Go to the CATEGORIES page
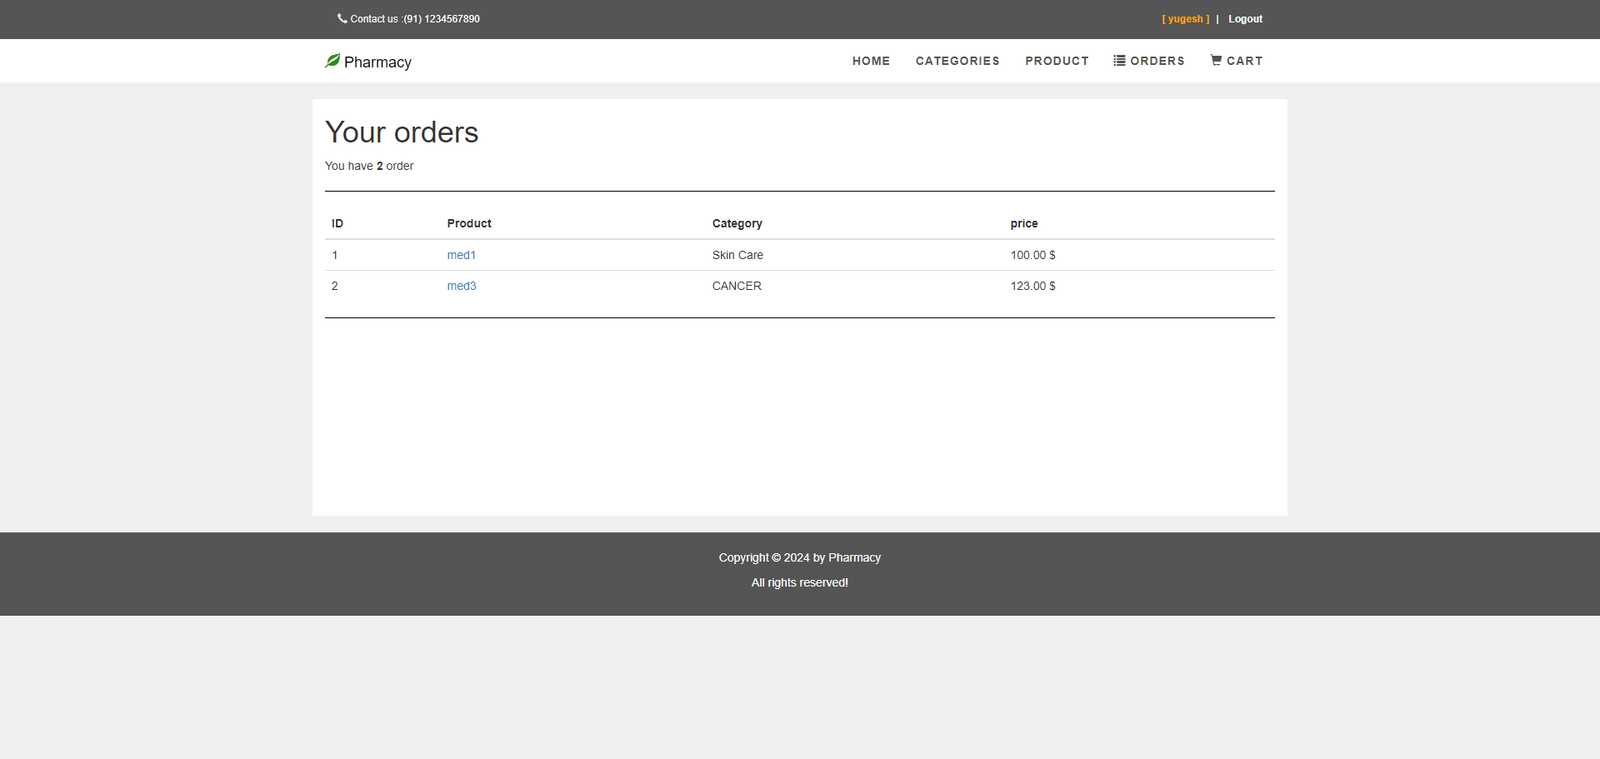The image size is (1600, 759). click(x=957, y=61)
